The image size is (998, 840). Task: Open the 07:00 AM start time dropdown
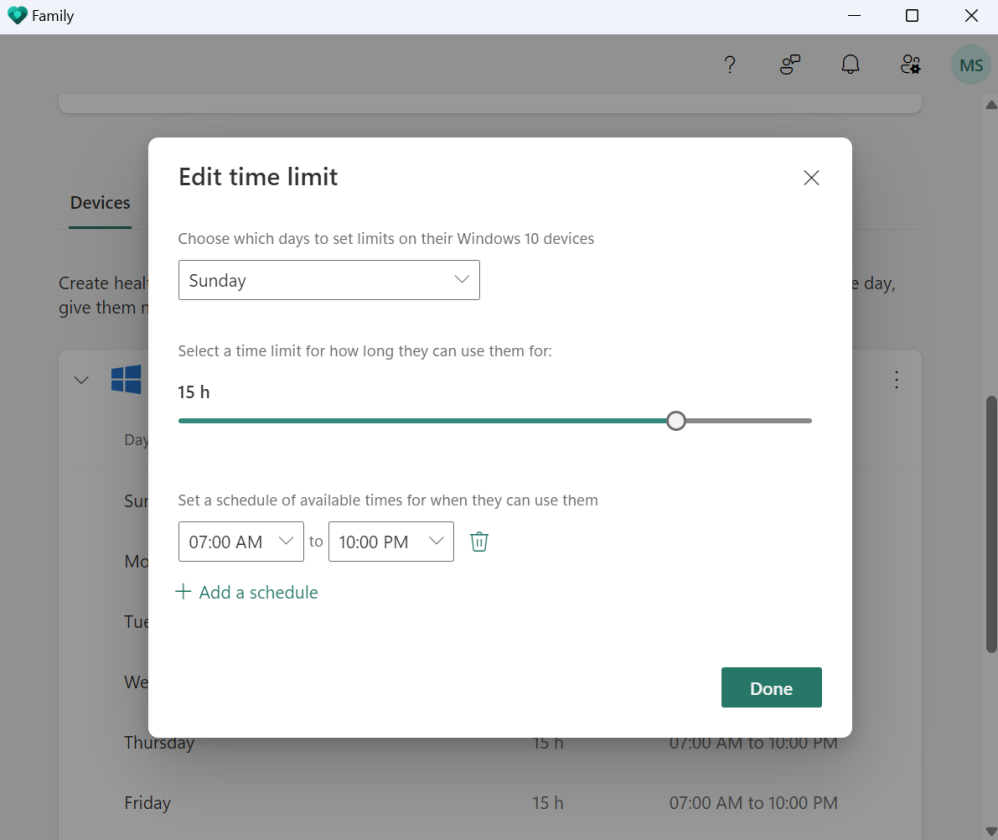point(240,541)
